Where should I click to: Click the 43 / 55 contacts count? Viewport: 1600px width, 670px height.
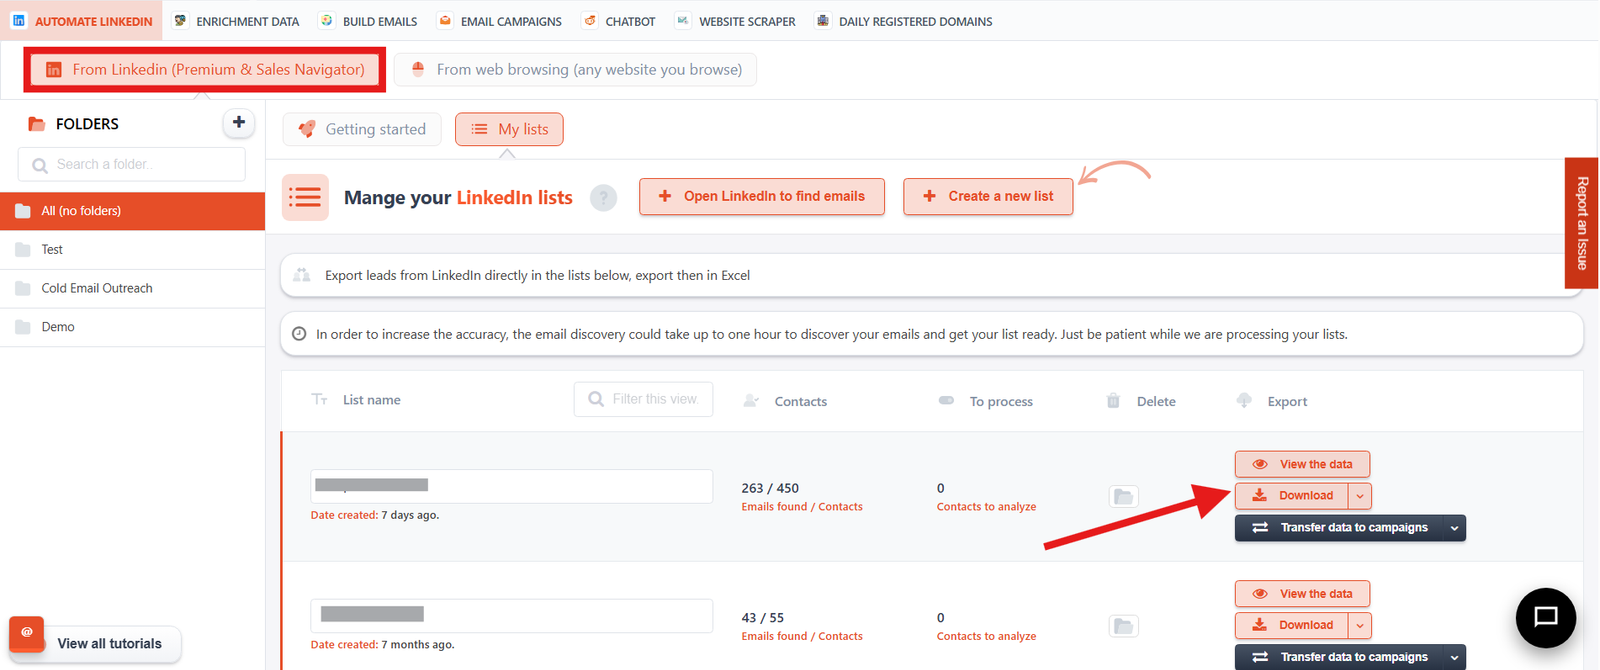tap(763, 618)
